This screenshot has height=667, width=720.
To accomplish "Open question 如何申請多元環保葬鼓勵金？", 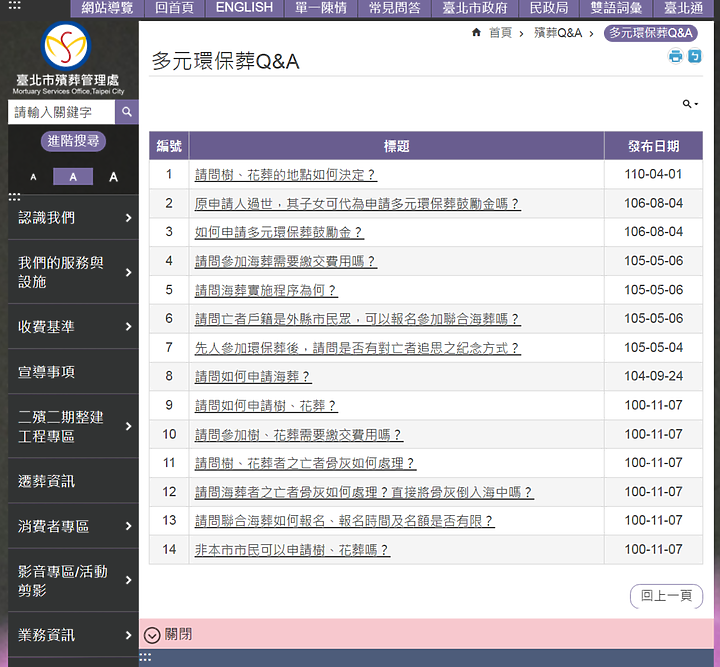I will click(x=279, y=232).
